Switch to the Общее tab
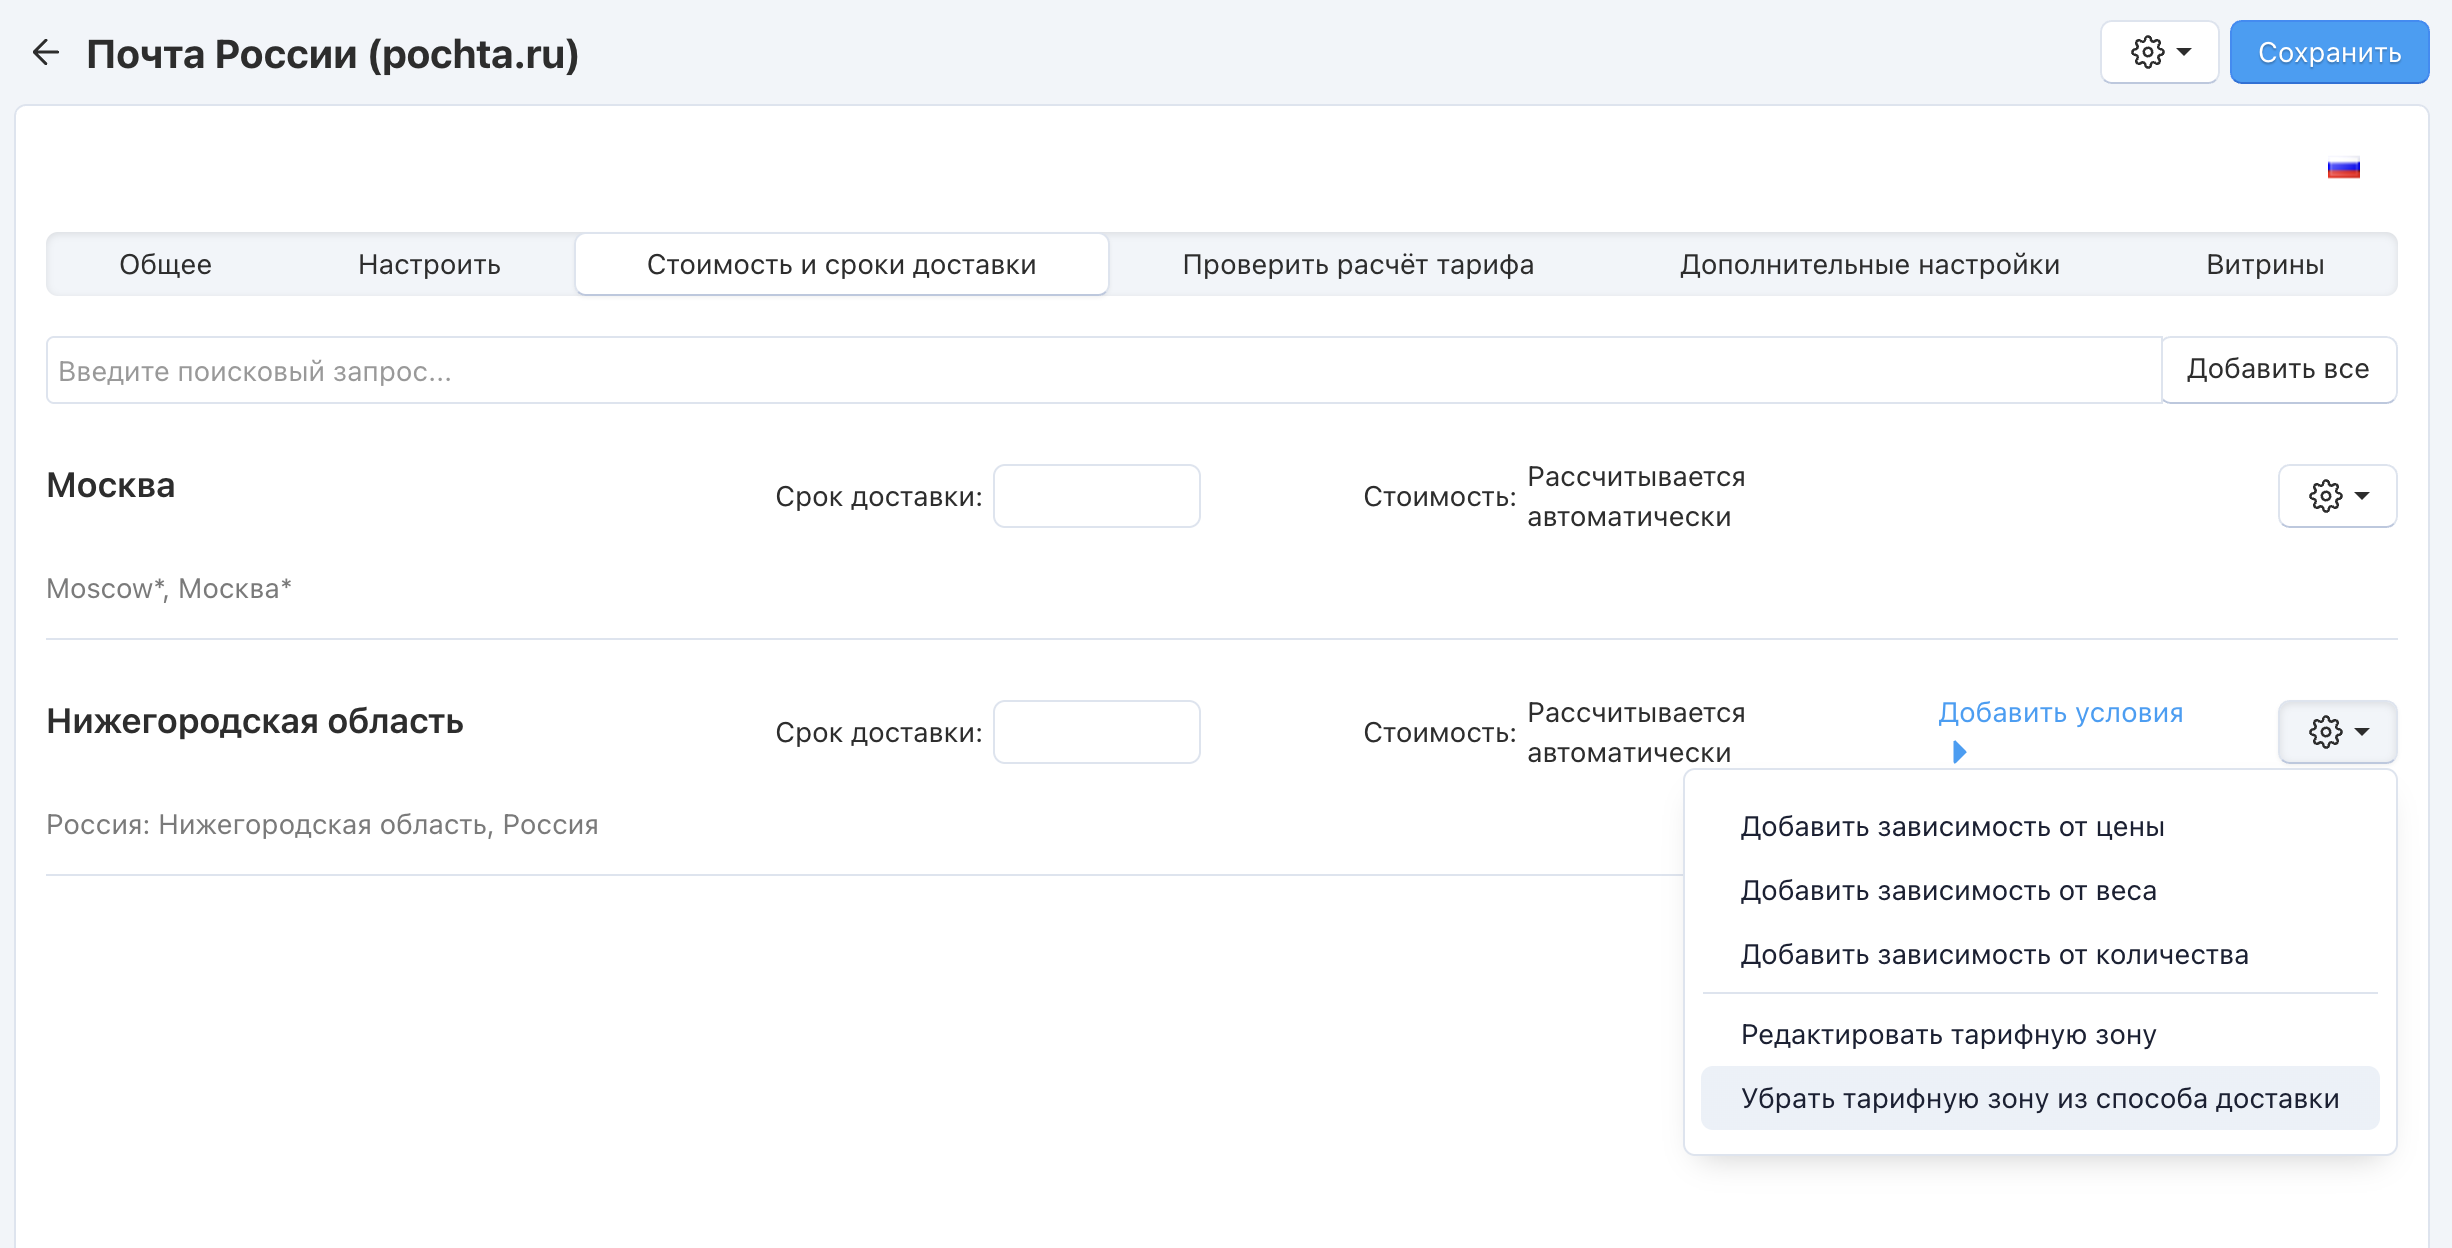The width and height of the screenshot is (2452, 1248). coord(165,264)
